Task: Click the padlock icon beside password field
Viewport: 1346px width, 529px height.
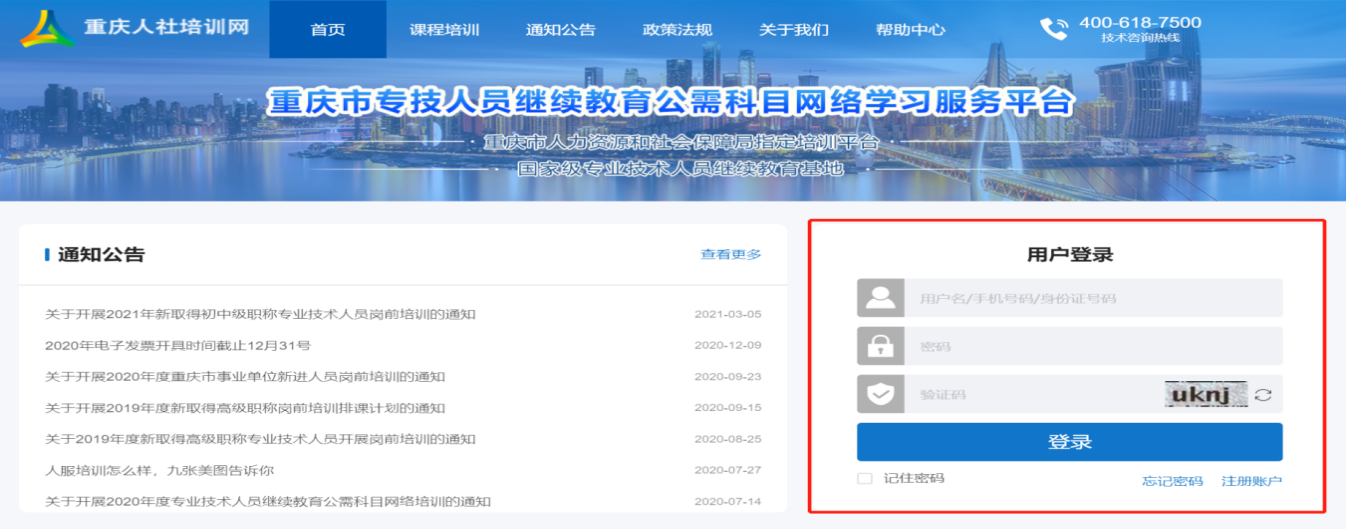Action: pyautogui.click(x=881, y=346)
